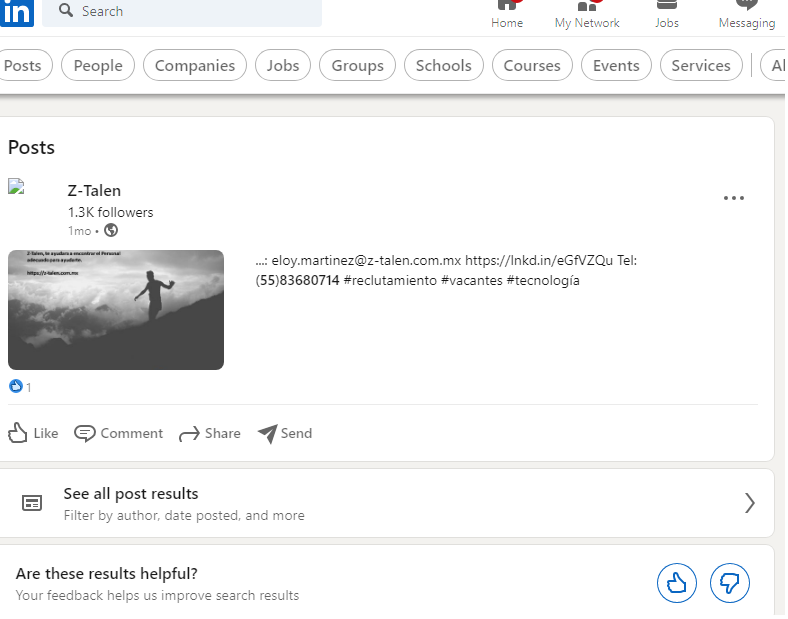Click the #vacantes hashtag
This screenshot has width=788, height=619.
(471, 280)
